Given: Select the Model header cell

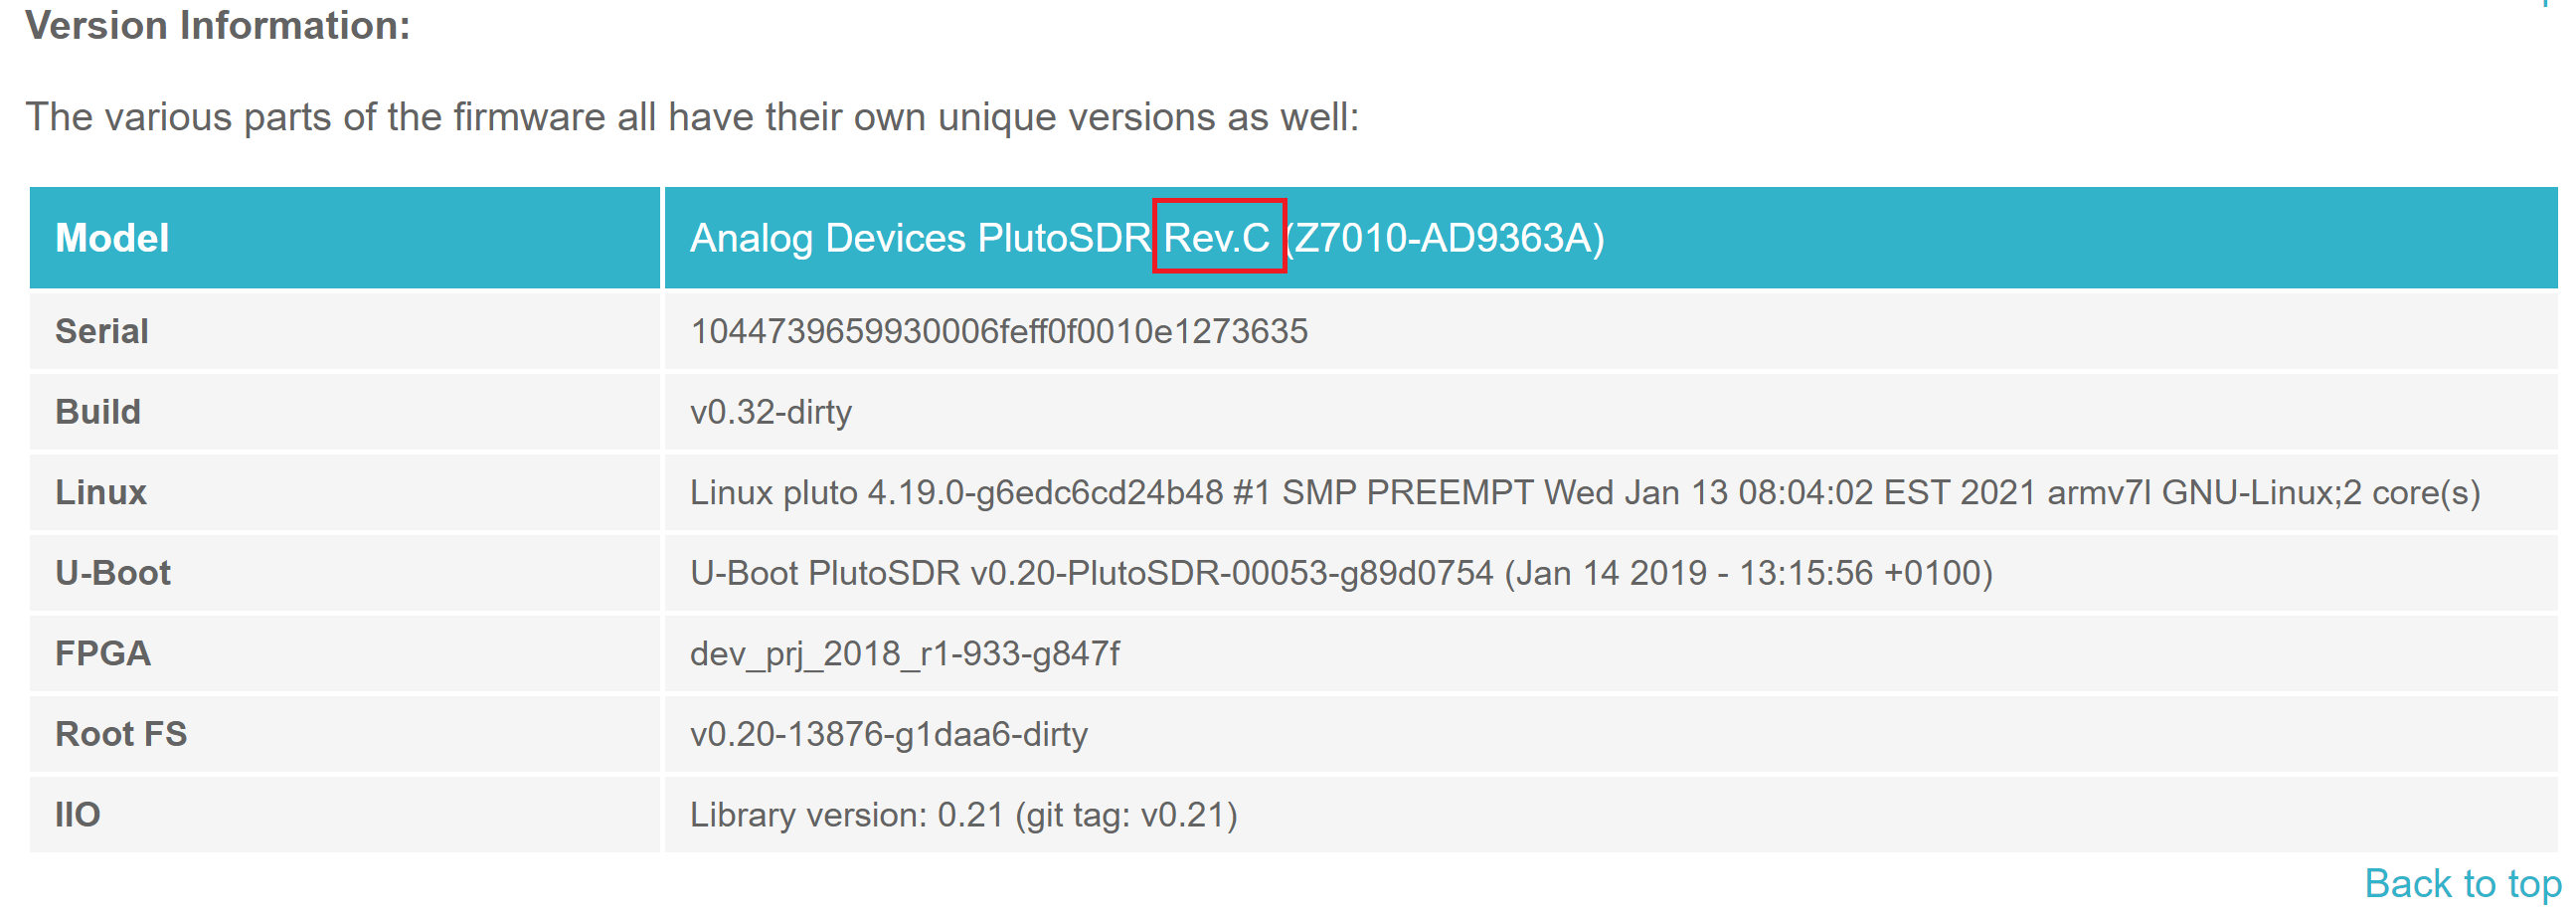Looking at the screenshot, I should (112, 238).
